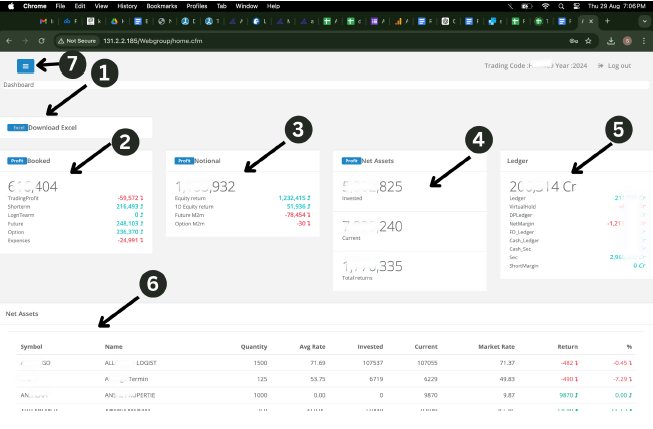Click the Profit badge on Notional card
The width and height of the screenshot is (653, 429).
click(x=184, y=160)
